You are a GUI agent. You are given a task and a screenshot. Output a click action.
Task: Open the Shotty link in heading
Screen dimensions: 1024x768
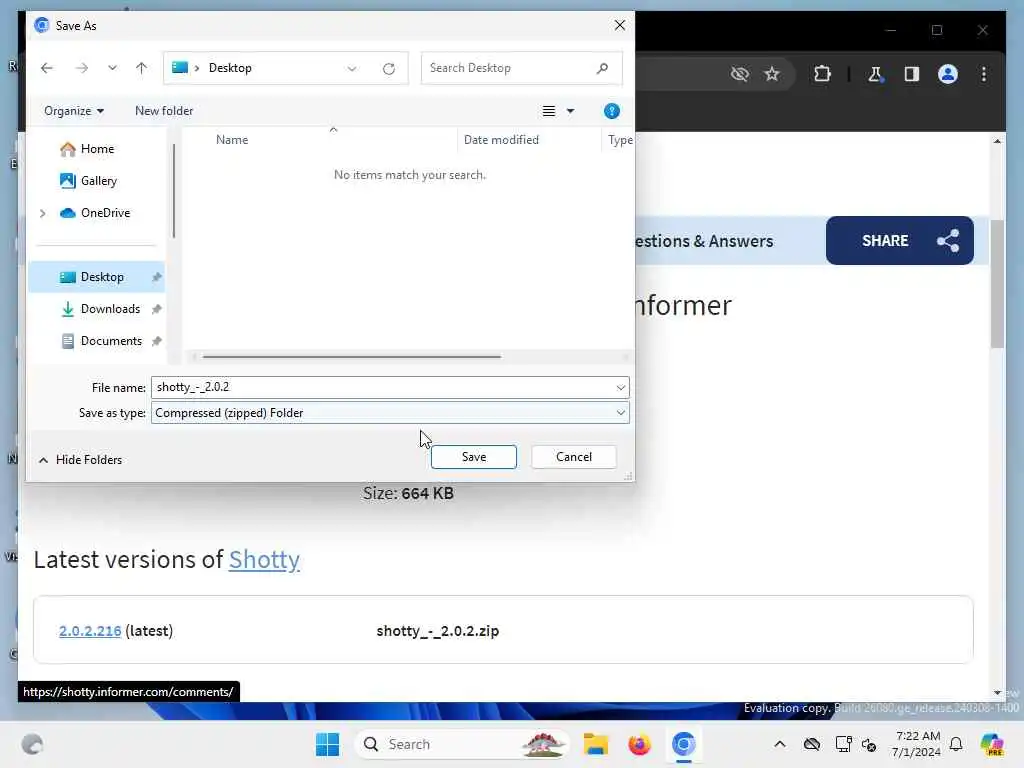pyautogui.click(x=264, y=560)
